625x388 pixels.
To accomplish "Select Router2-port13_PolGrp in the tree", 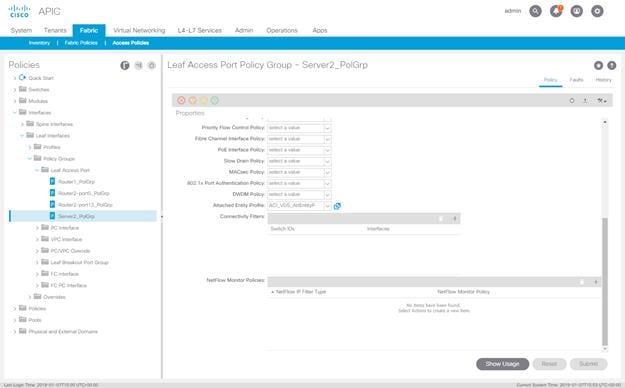I will tap(85, 205).
